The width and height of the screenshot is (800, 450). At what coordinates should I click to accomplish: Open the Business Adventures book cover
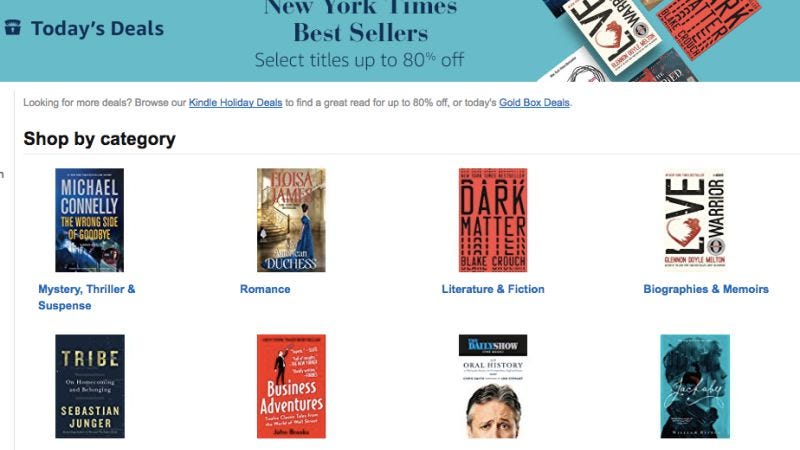coord(291,386)
